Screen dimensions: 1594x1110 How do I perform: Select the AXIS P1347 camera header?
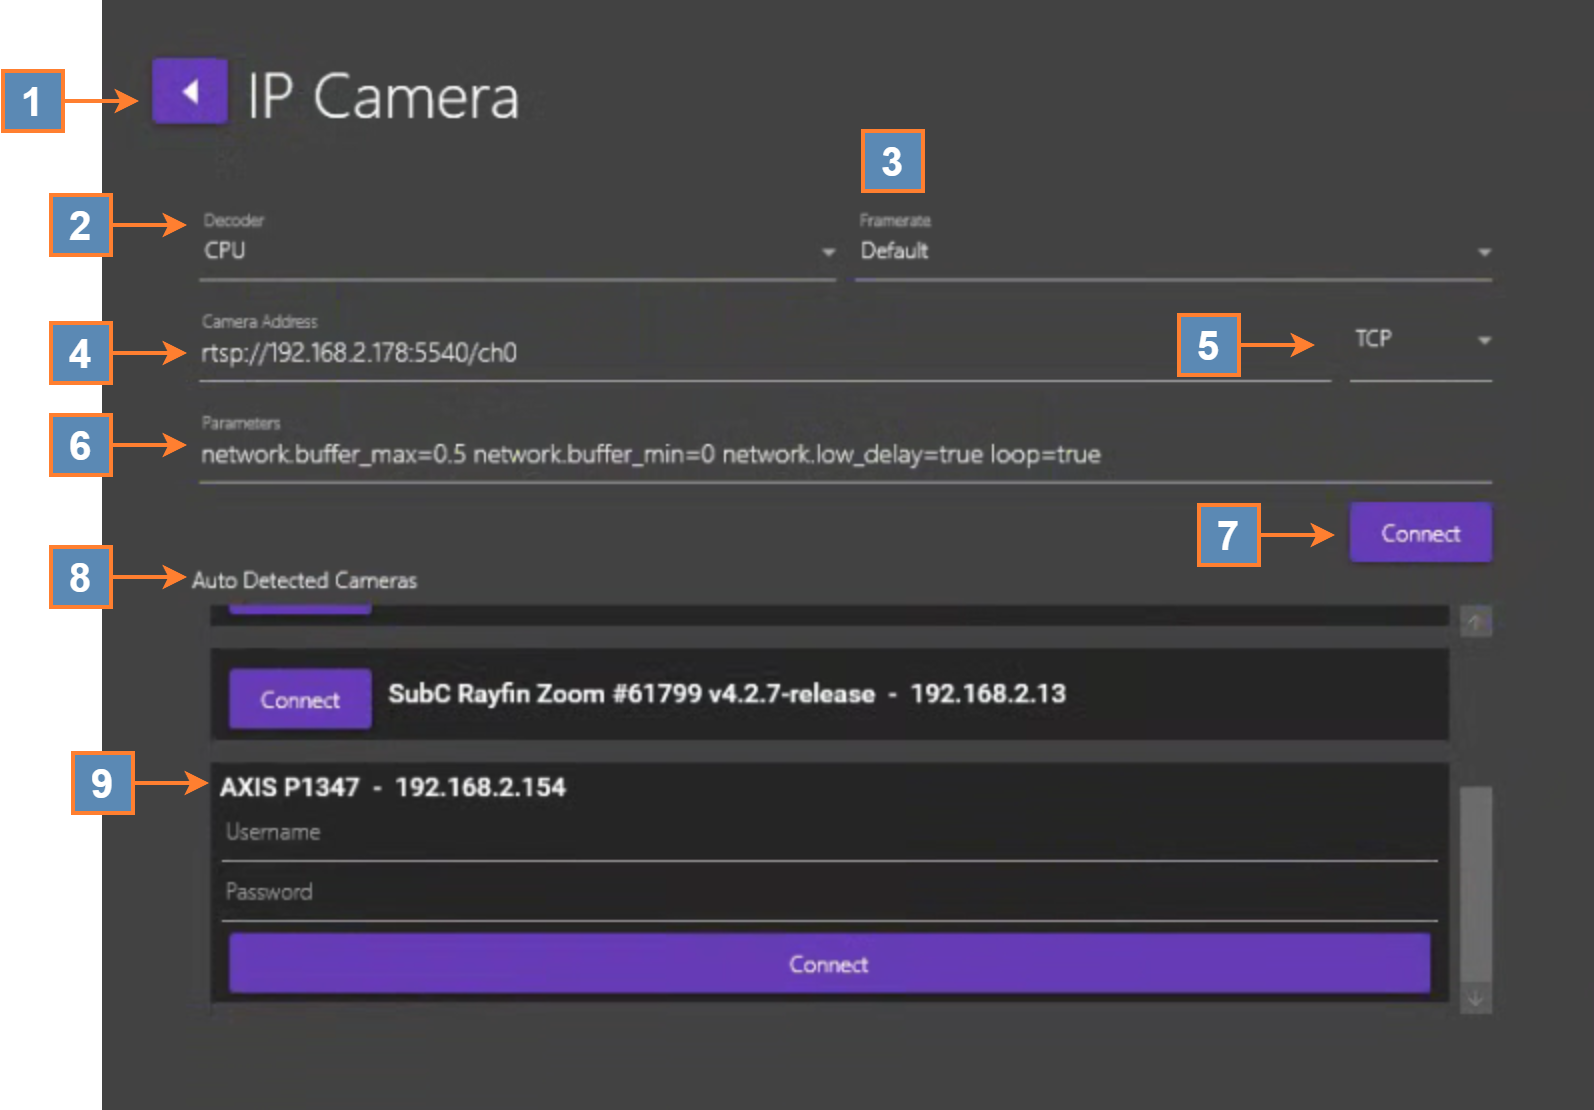coord(393,788)
